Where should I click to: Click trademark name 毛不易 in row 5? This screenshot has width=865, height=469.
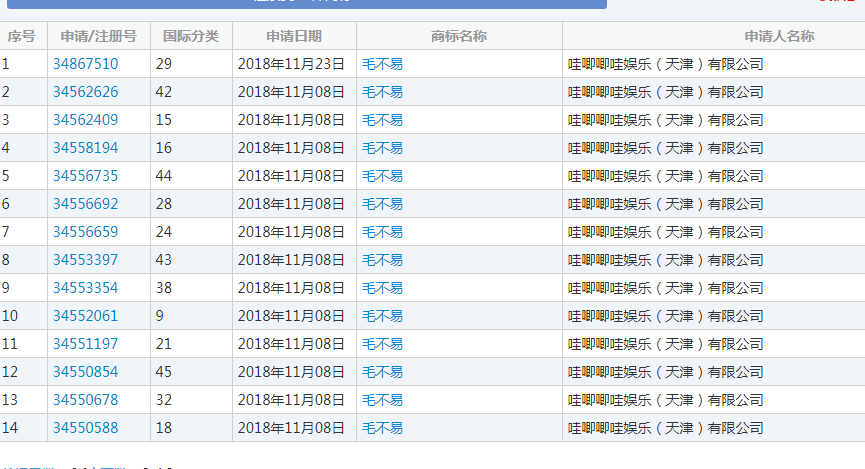coord(382,176)
